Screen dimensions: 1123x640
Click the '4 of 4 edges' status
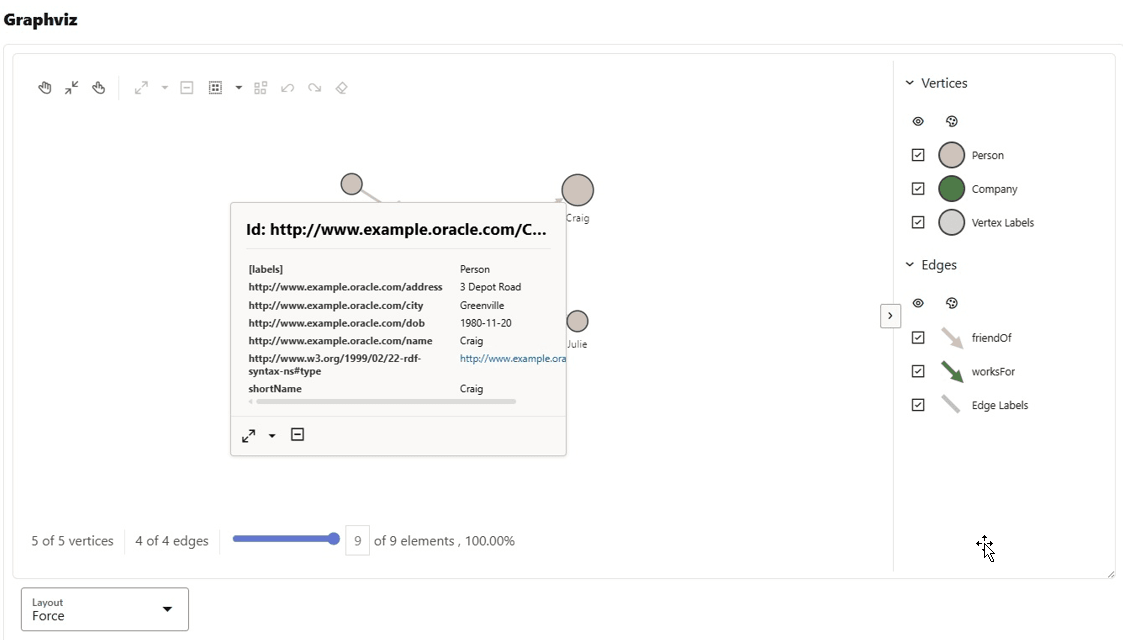(172, 541)
